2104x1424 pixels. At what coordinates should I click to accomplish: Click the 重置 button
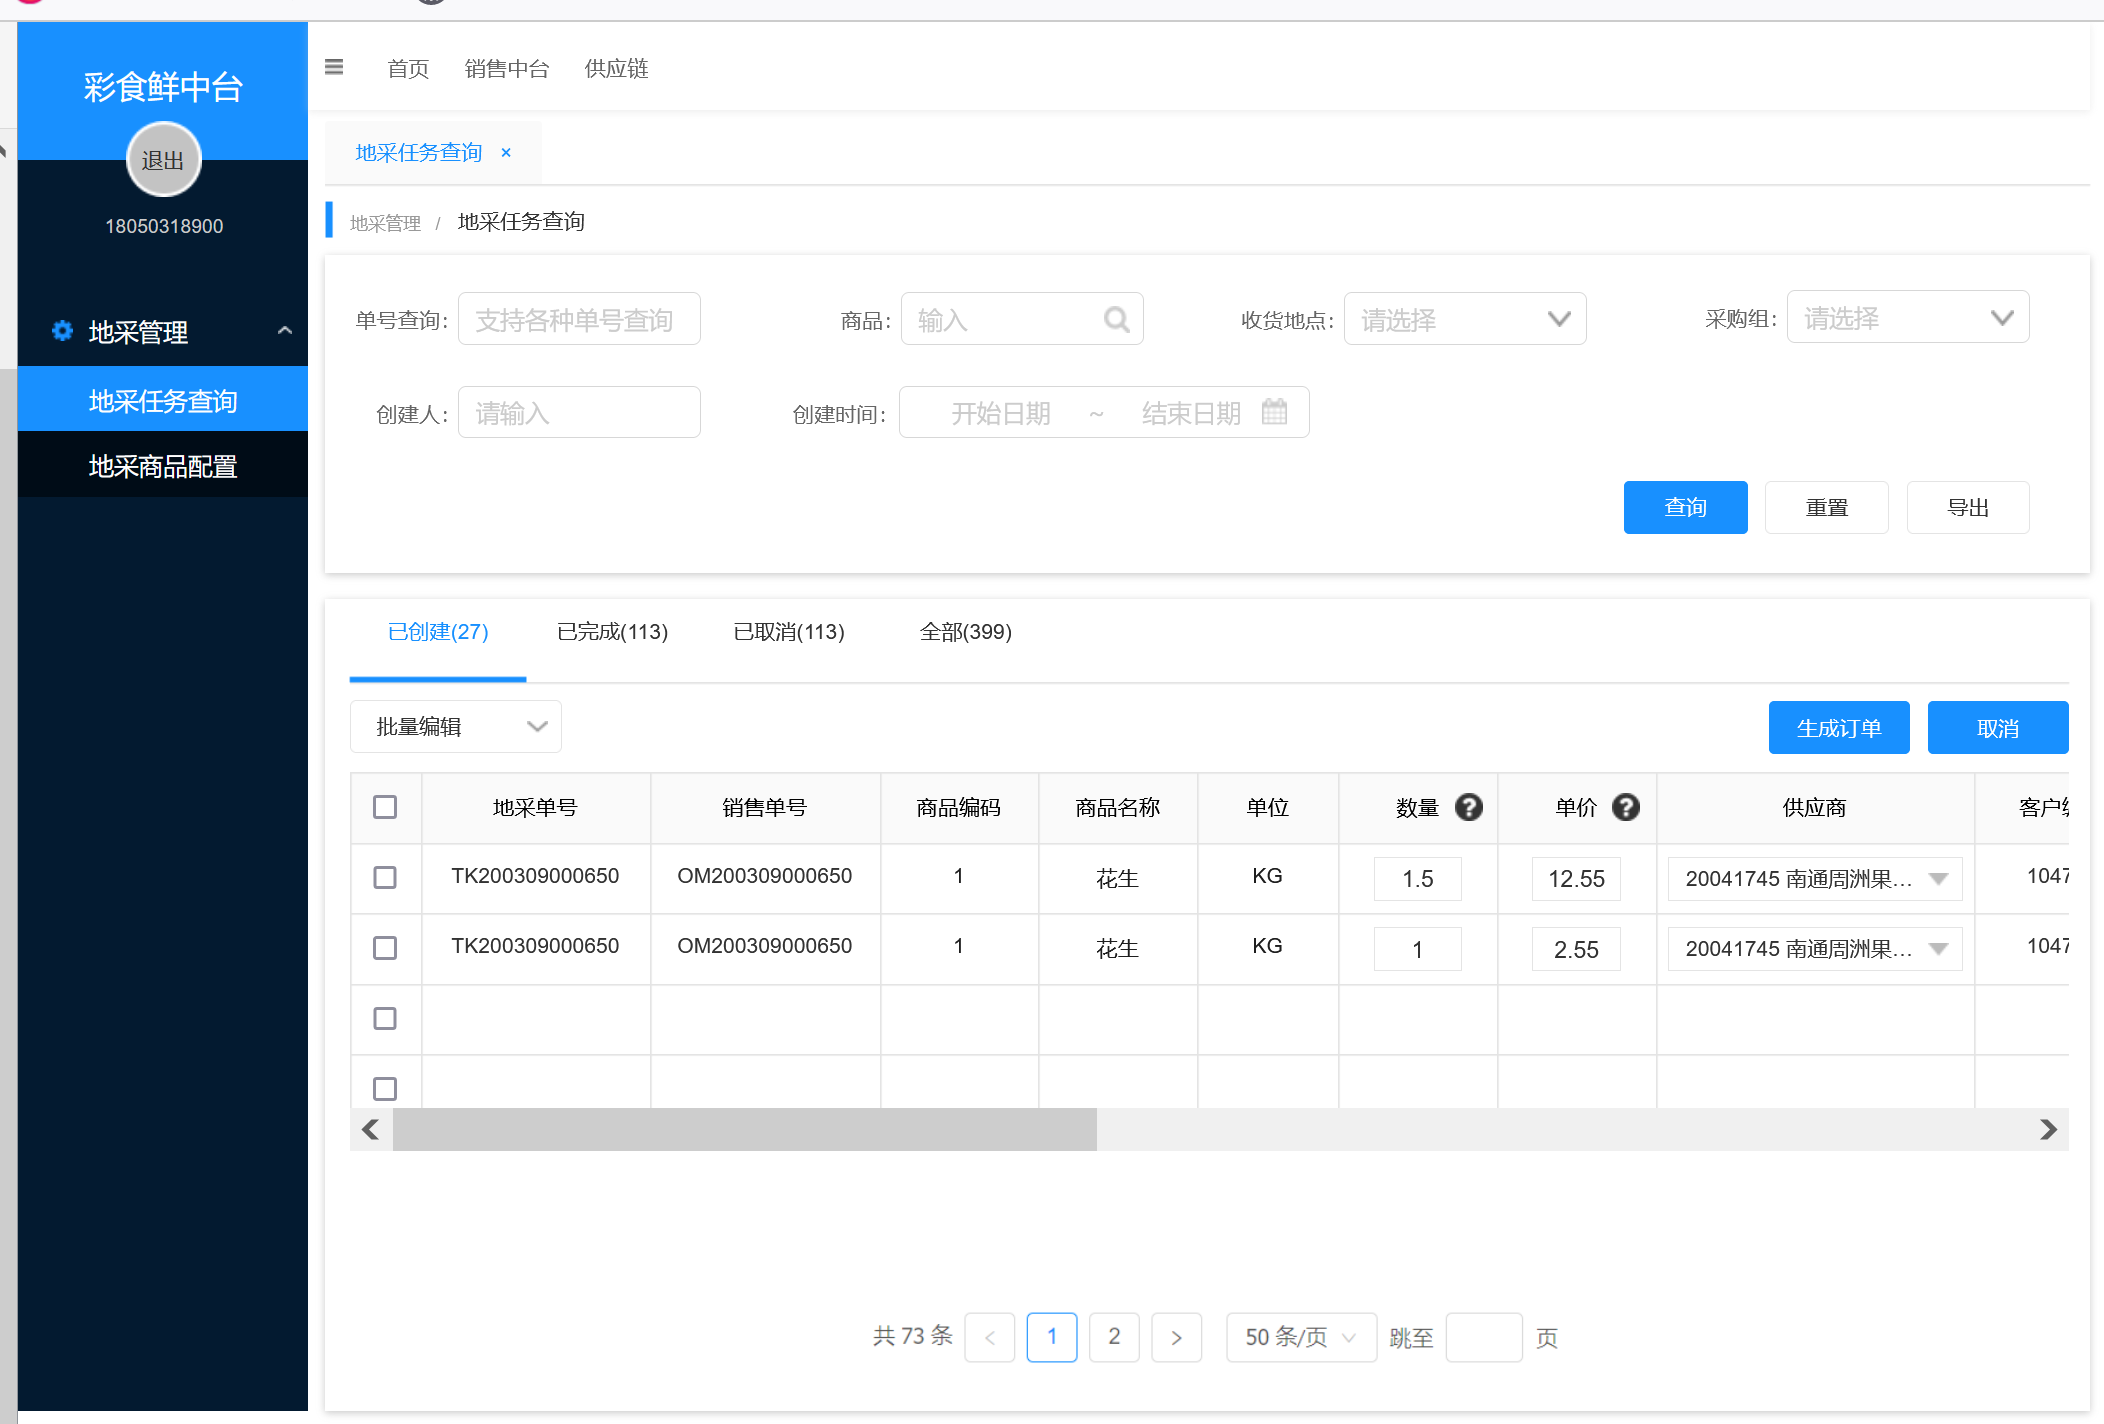click(1827, 507)
